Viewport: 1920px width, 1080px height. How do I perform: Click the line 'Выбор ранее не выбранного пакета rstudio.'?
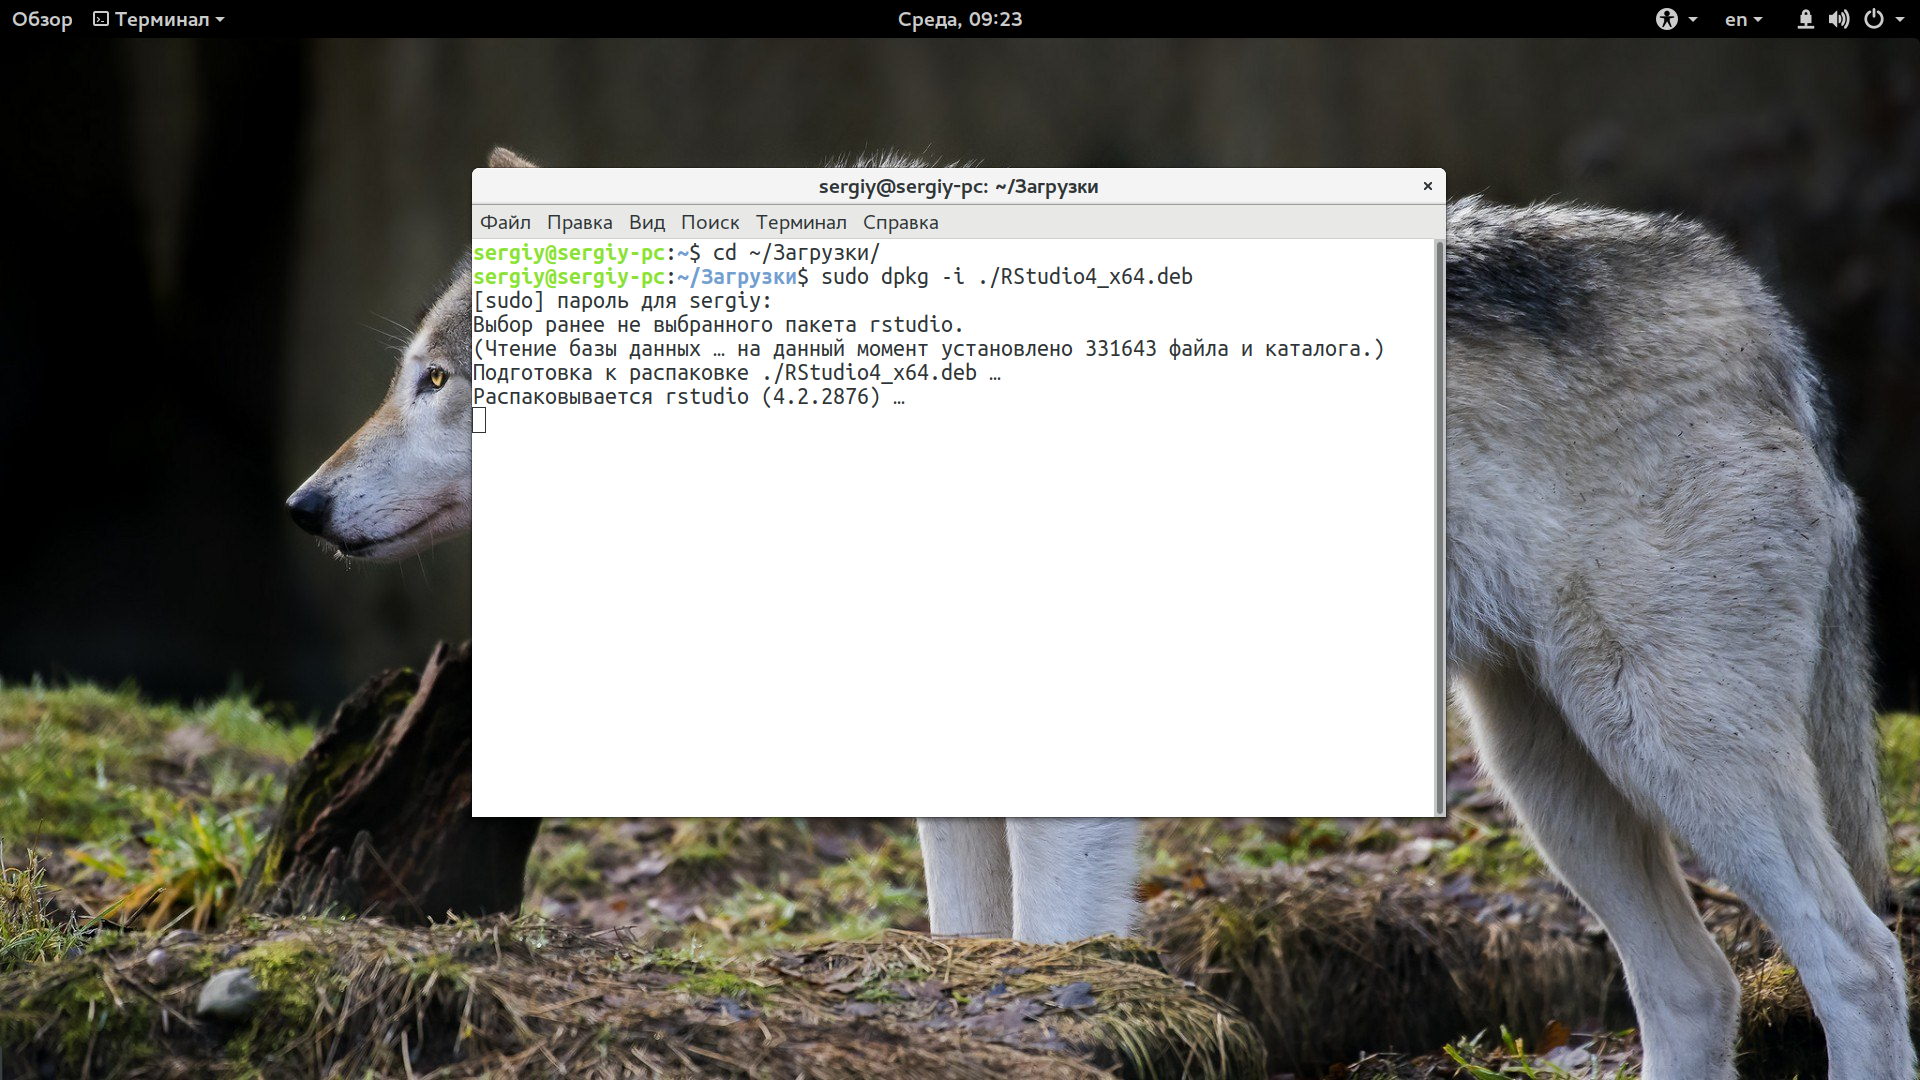point(718,325)
